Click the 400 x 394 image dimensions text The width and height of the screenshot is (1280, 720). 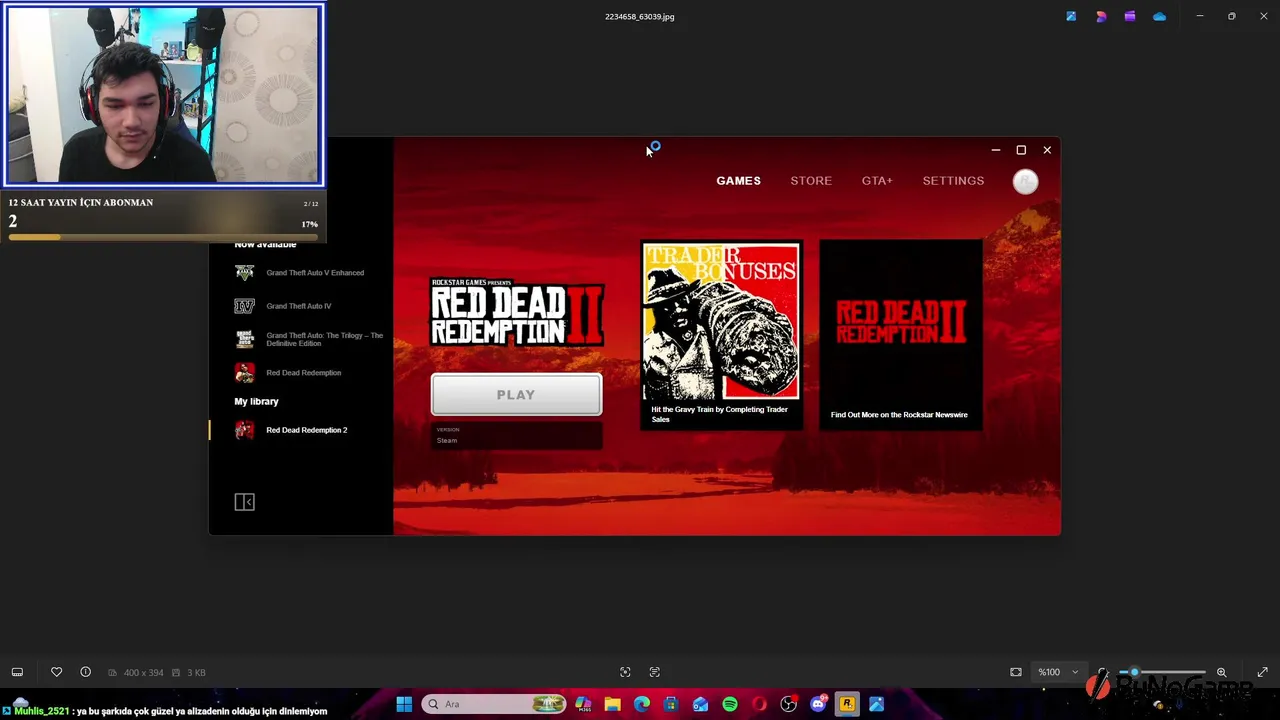[143, 673]
